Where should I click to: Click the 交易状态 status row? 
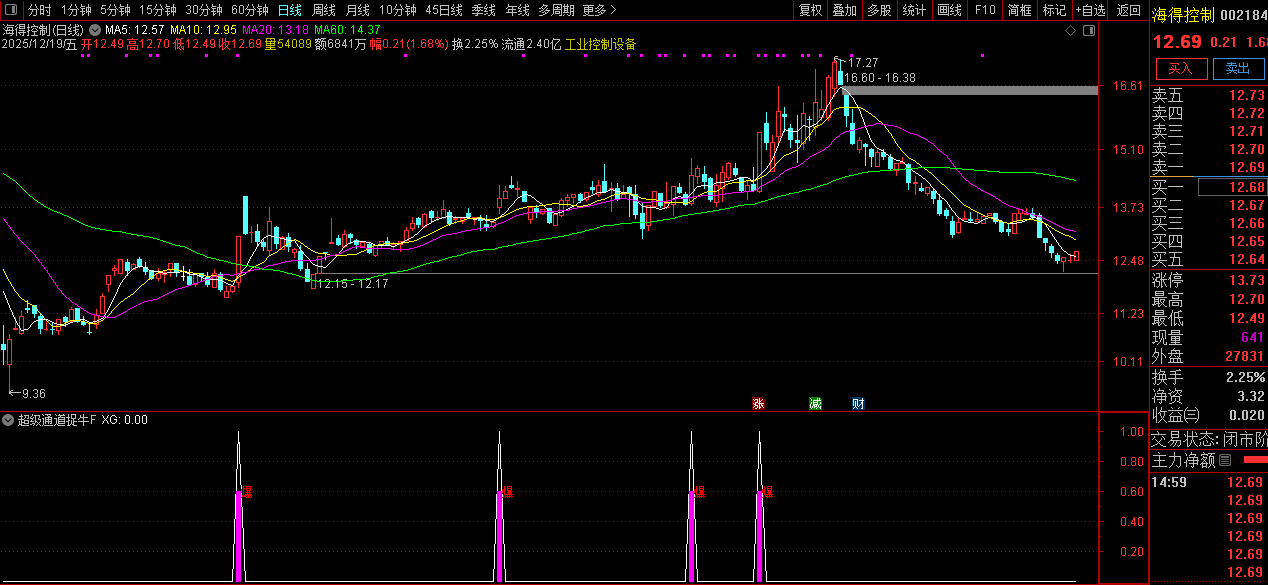tap(1208, 439)
